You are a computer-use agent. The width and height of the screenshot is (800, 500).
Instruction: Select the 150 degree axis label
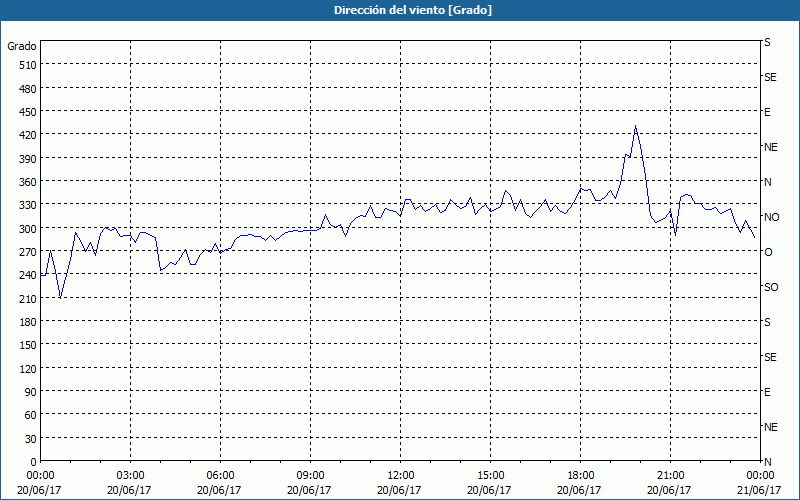(x=29, y=345)
